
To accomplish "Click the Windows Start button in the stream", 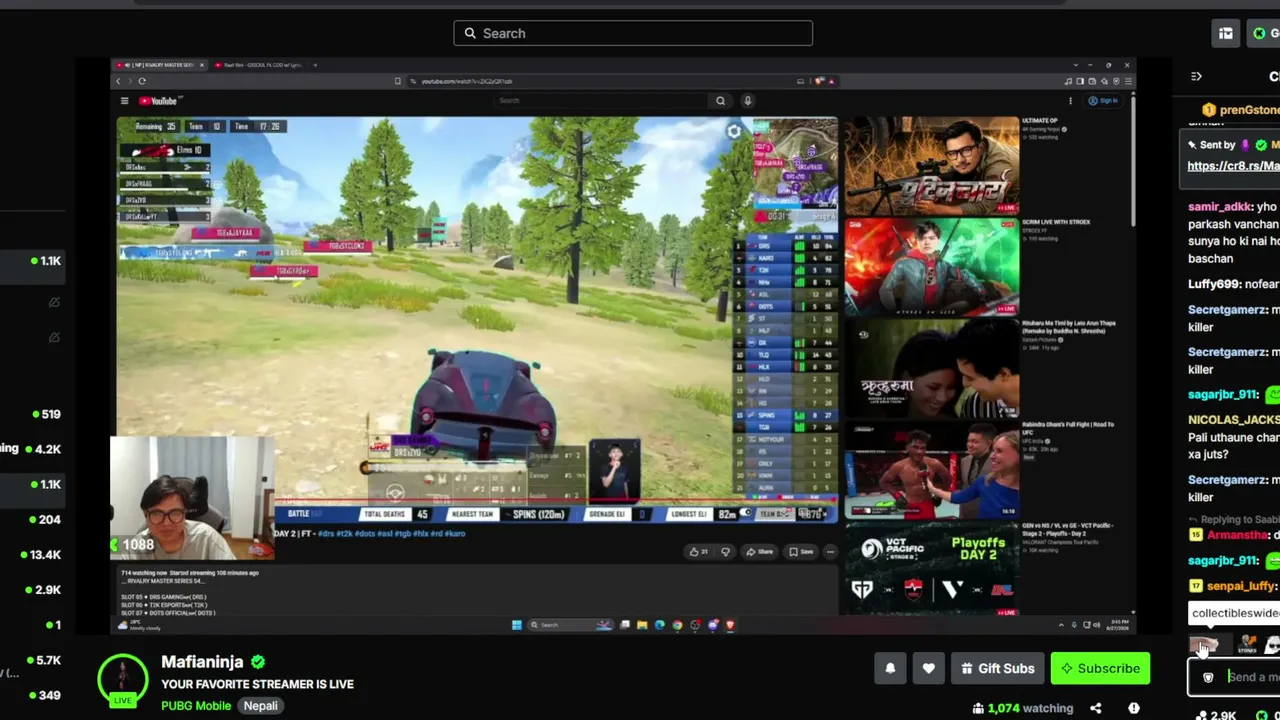I will click(516, 625).
